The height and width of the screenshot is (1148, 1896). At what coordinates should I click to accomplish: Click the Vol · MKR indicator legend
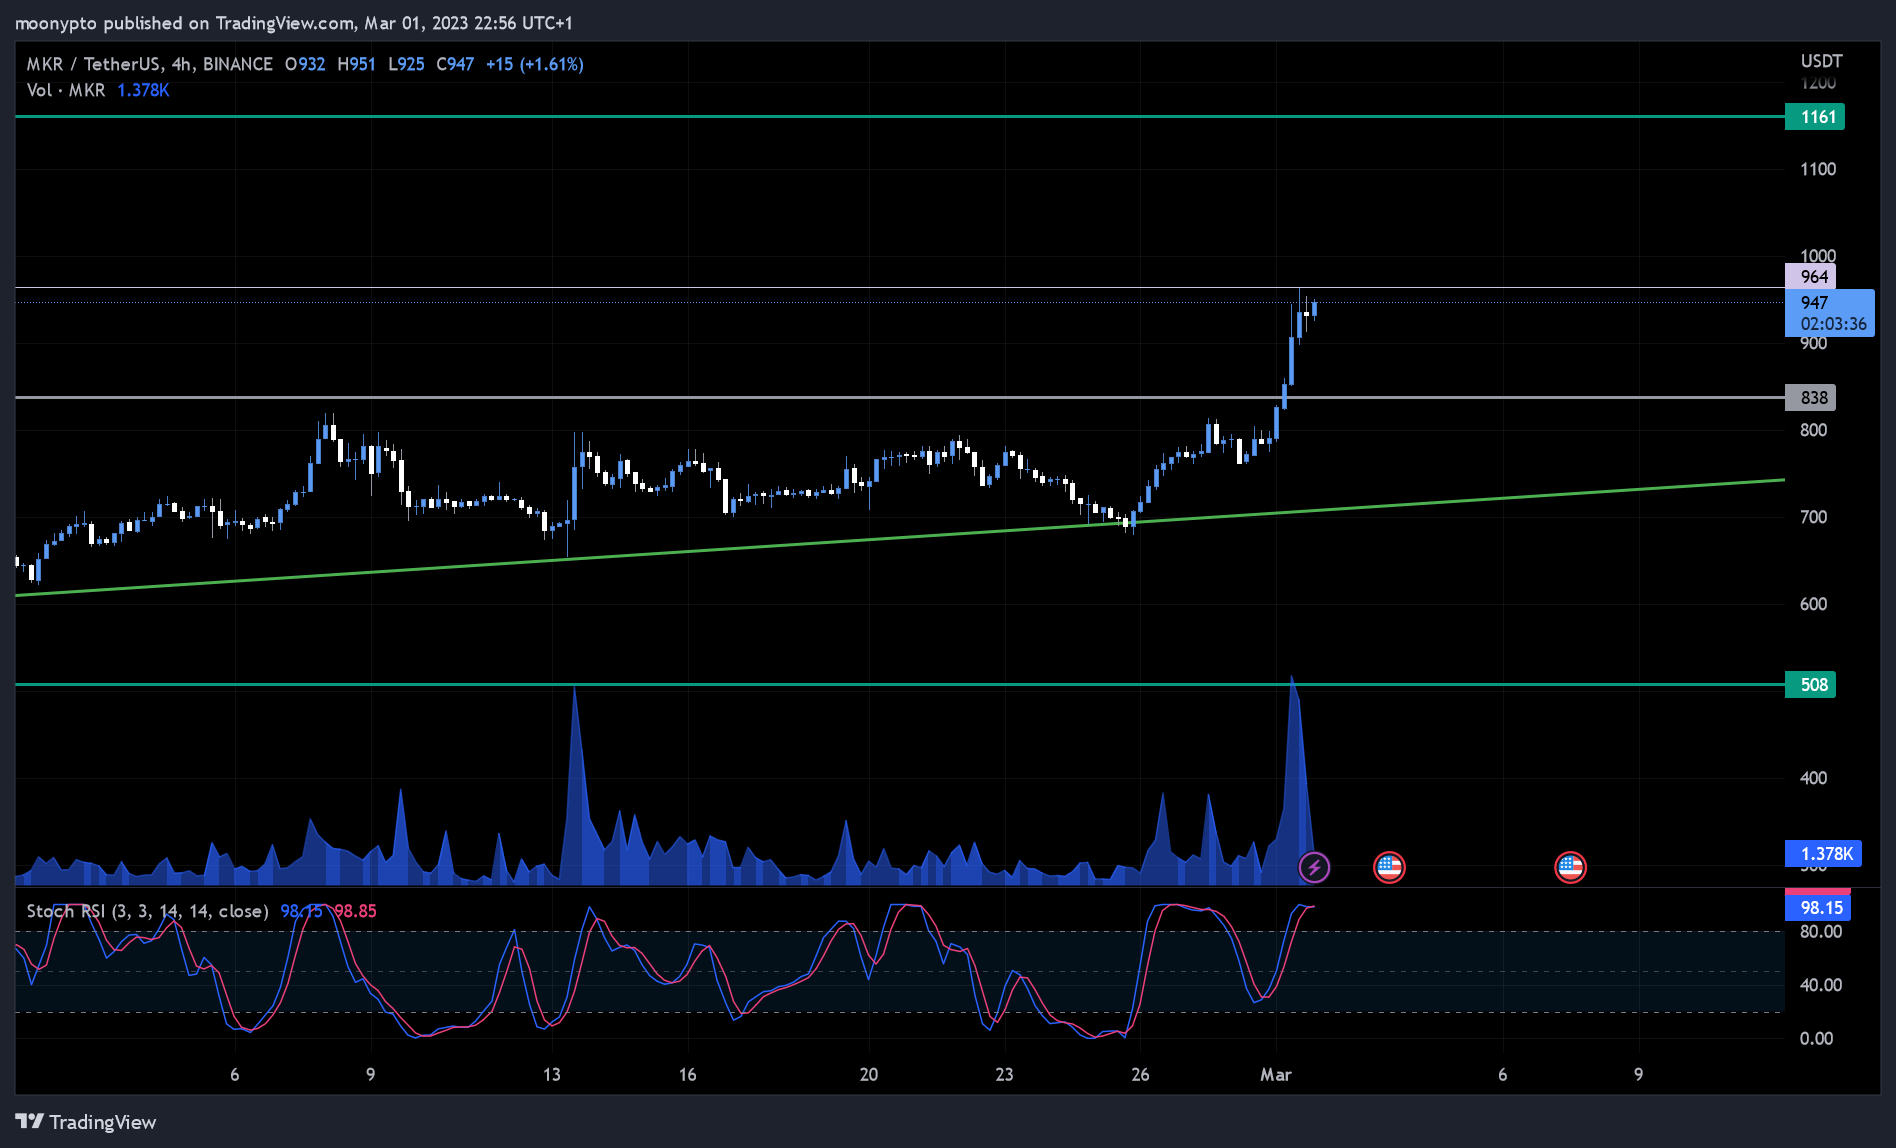click(66, 90)
